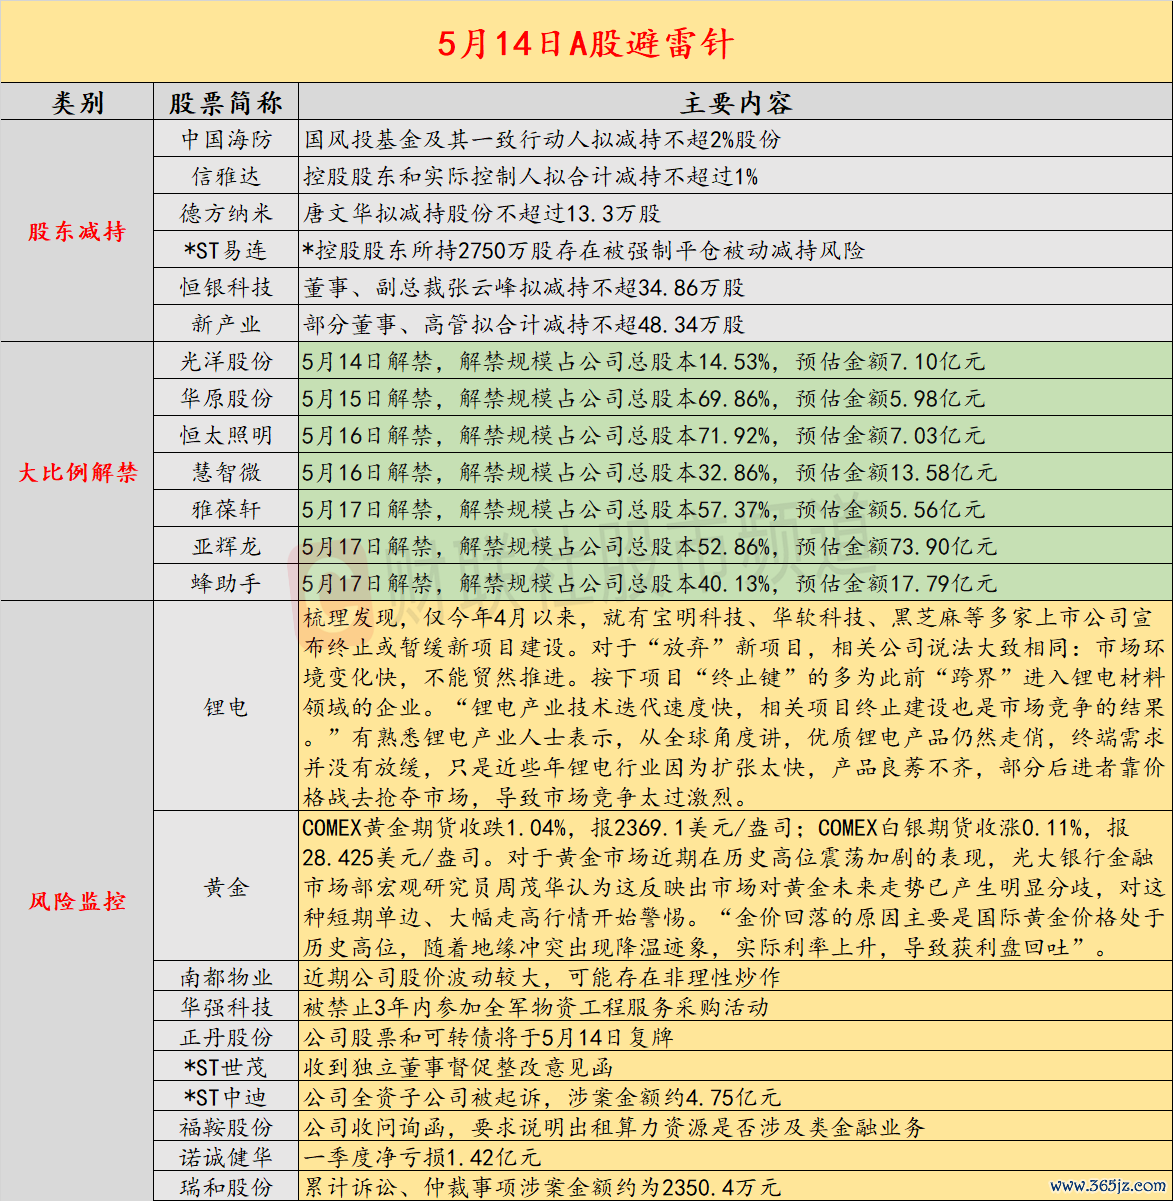Viewport: 1173px width, 1201px height.
Task: Select stock name 信雅达
Action: (x=226, y=176)
